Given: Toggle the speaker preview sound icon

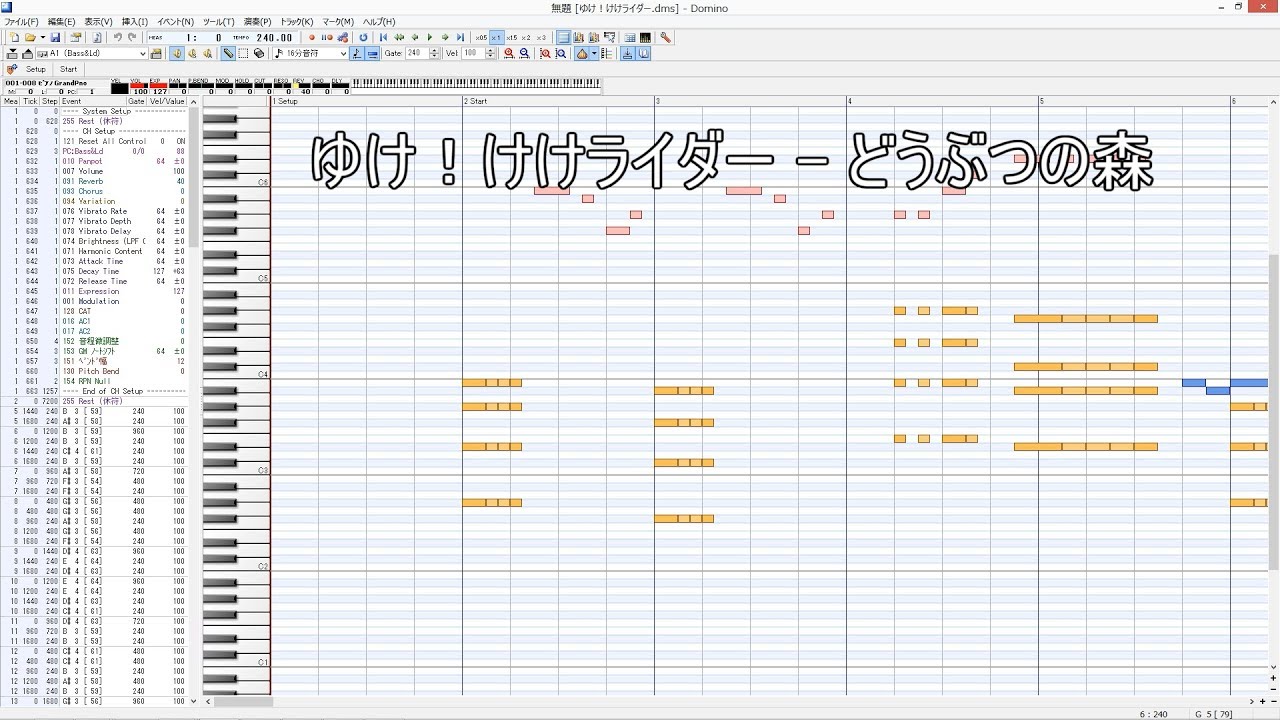Looking at the screenshot, I should [x=176, y=53].
